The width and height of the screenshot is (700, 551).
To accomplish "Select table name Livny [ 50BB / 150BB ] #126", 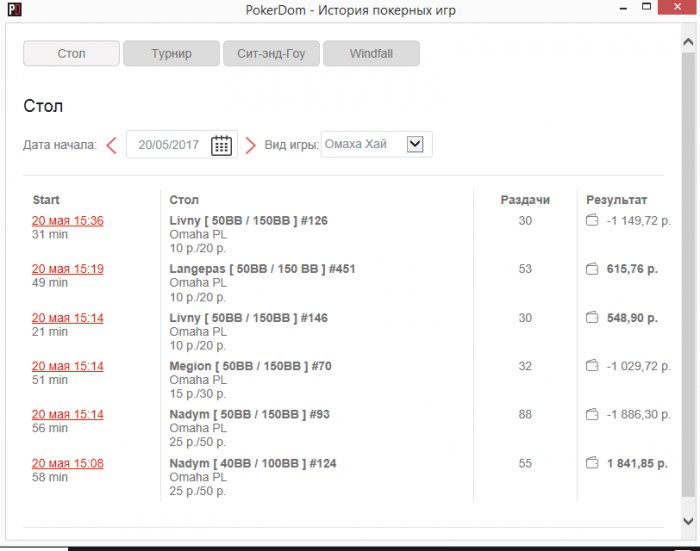I will 248,221.
